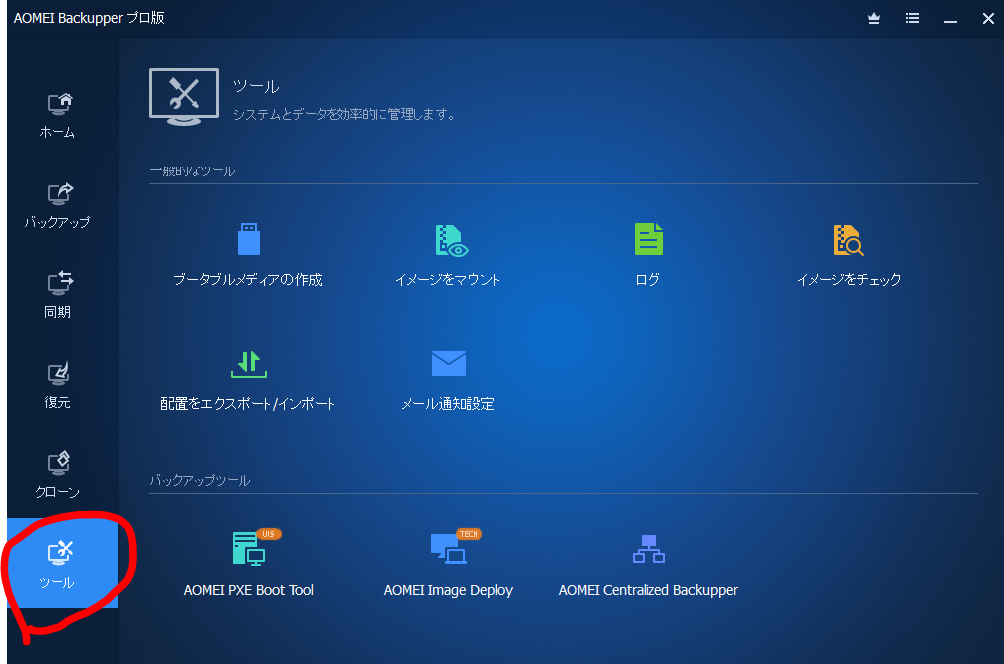The image size is (1004, 664).
Task: Click the 配置をエクスポート/インポート label
Action: tap(248, 403)
